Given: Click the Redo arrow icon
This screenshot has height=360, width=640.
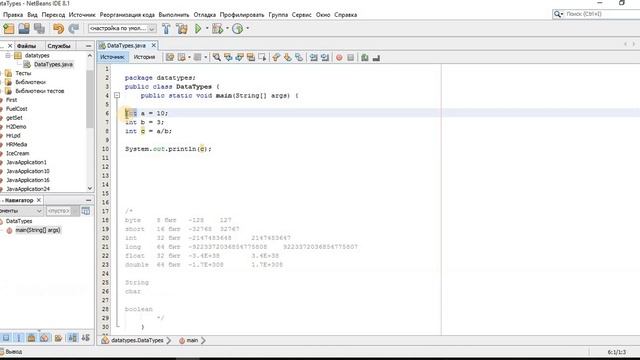Looking at the screenshot, I should pyautogui.click(x=74, y=29).
